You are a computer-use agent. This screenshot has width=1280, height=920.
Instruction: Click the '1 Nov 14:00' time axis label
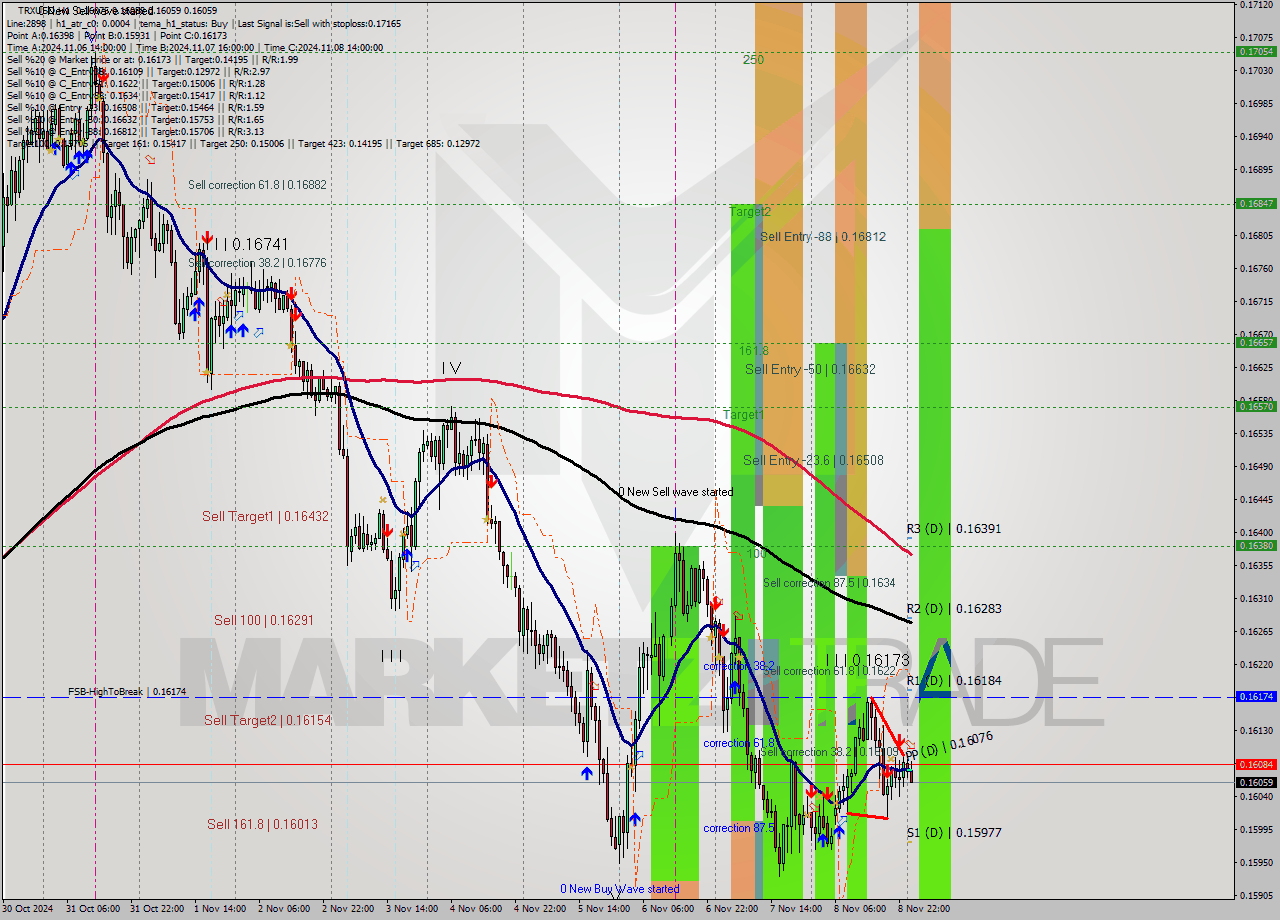(x=221, y=909)
